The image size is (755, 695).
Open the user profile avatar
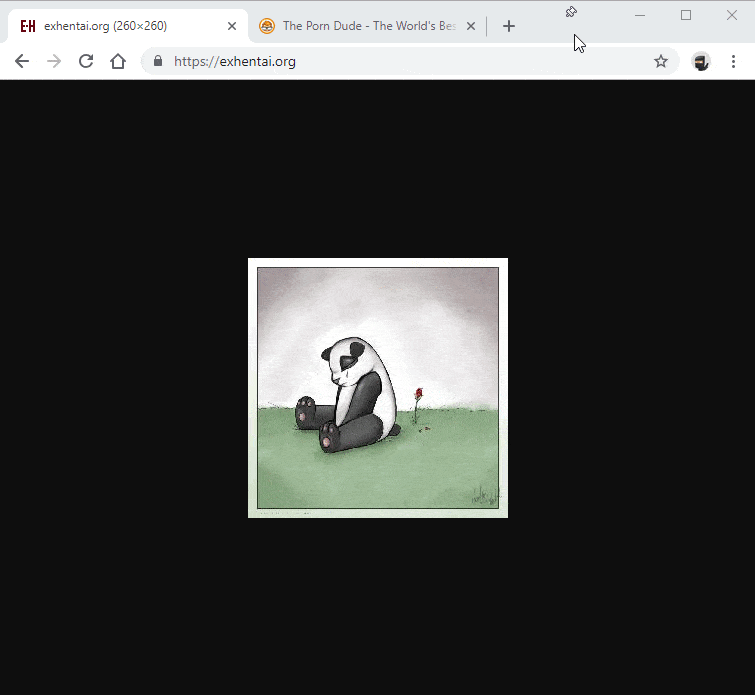coord(701,62)
